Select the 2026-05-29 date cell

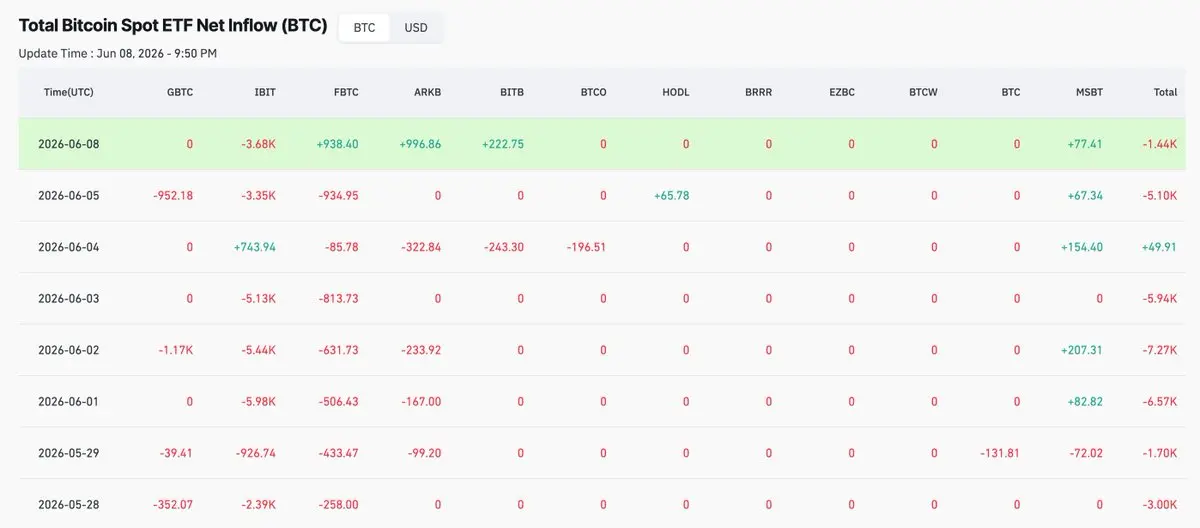point(69,453)
